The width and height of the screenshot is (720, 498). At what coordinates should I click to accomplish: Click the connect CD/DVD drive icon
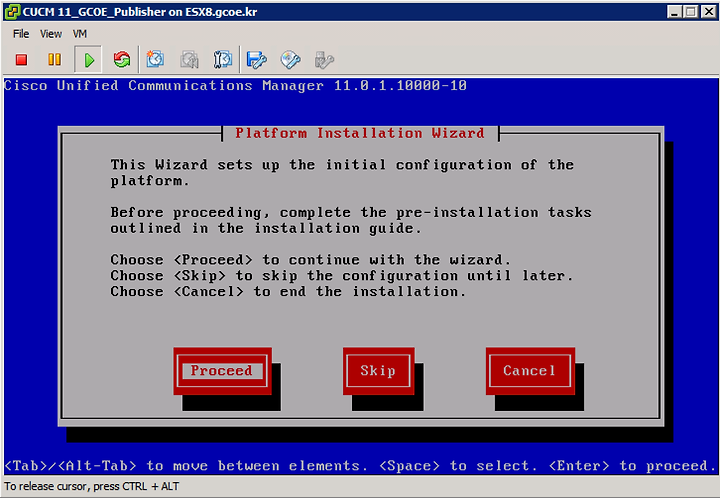coord(290,60)
